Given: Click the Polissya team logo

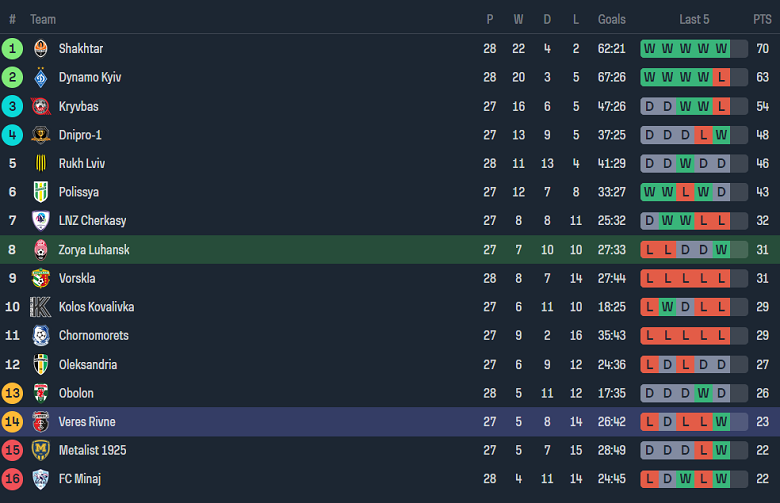Looking at the screenshot, I should tap(41, 192).
